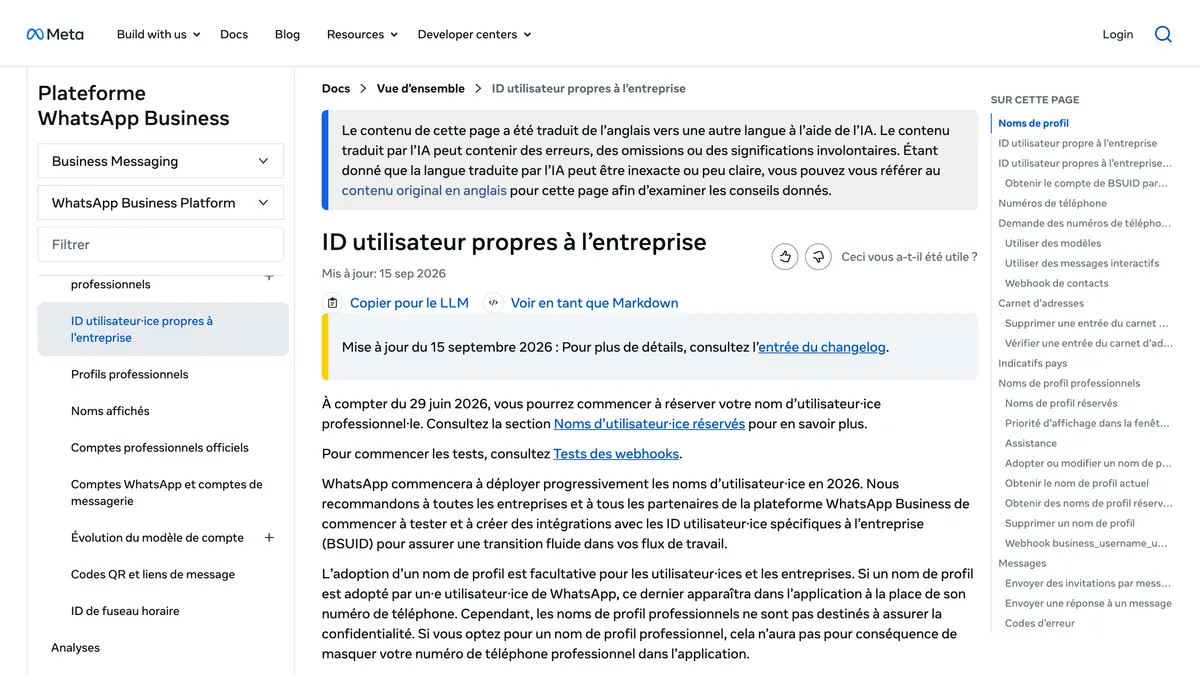Open Noms d'utilisateur·ice réservés link
The width and height of the screenshot is (1200, 675).
649,423
